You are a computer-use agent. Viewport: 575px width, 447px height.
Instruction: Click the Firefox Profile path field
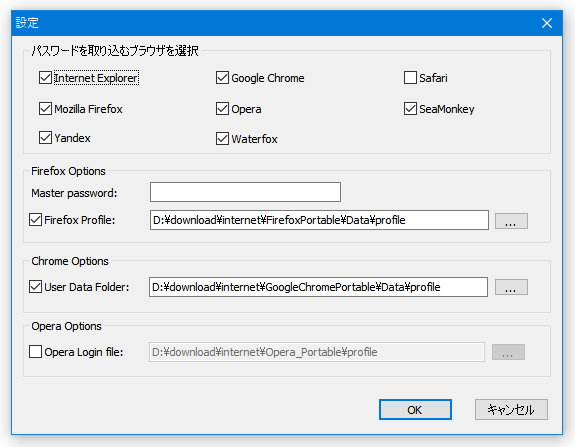click(x=319, y=220)
